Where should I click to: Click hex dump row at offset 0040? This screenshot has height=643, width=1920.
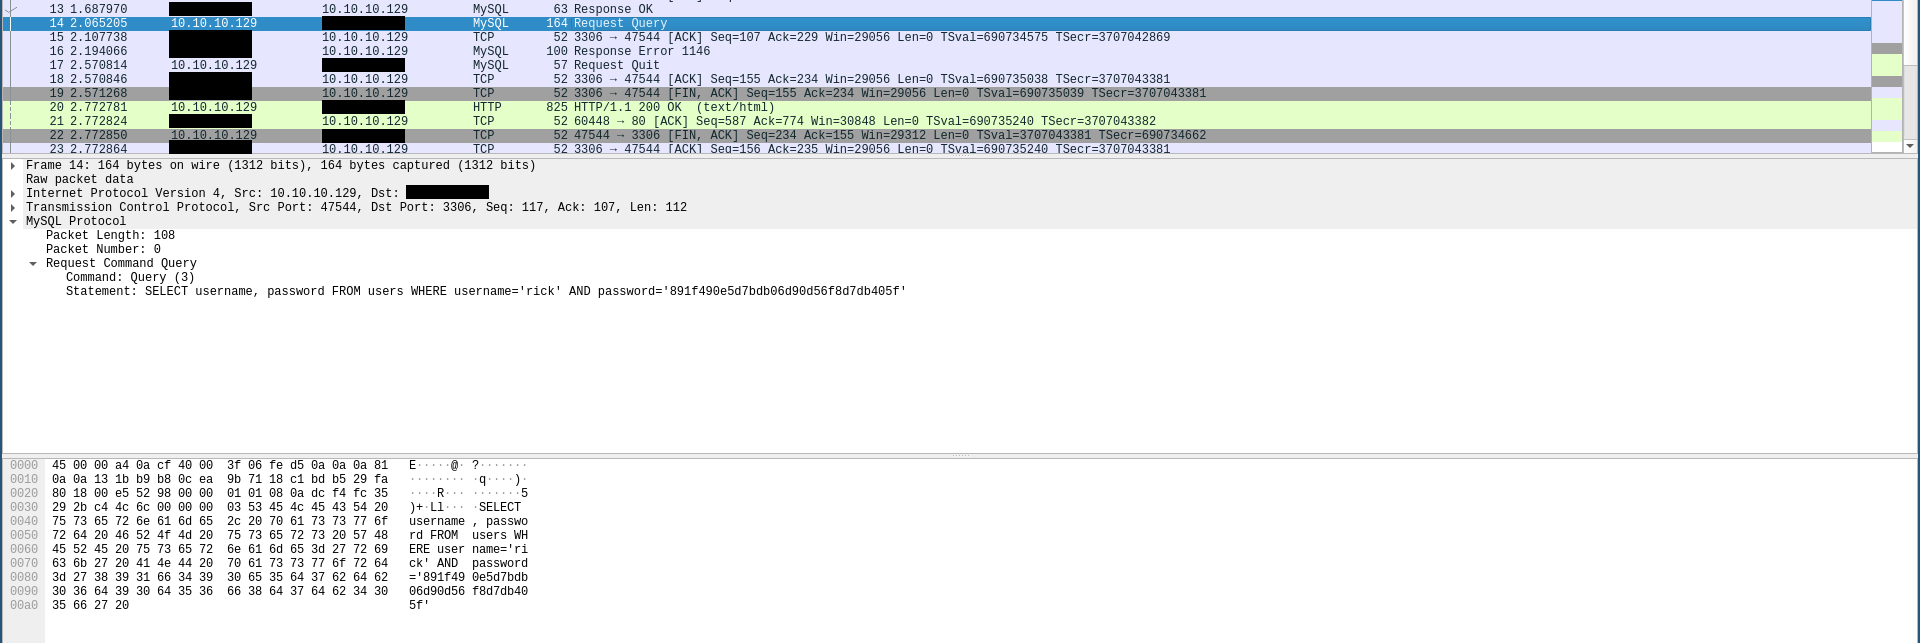(220, 521)
